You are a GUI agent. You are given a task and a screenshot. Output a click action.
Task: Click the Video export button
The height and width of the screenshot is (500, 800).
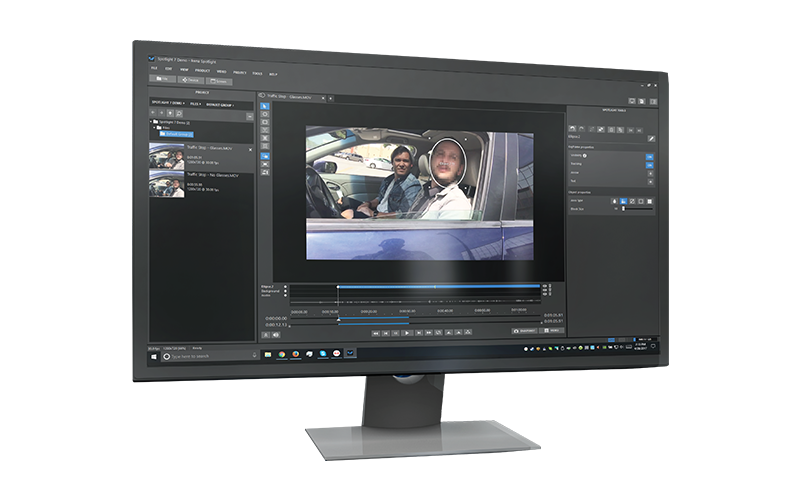551,330
